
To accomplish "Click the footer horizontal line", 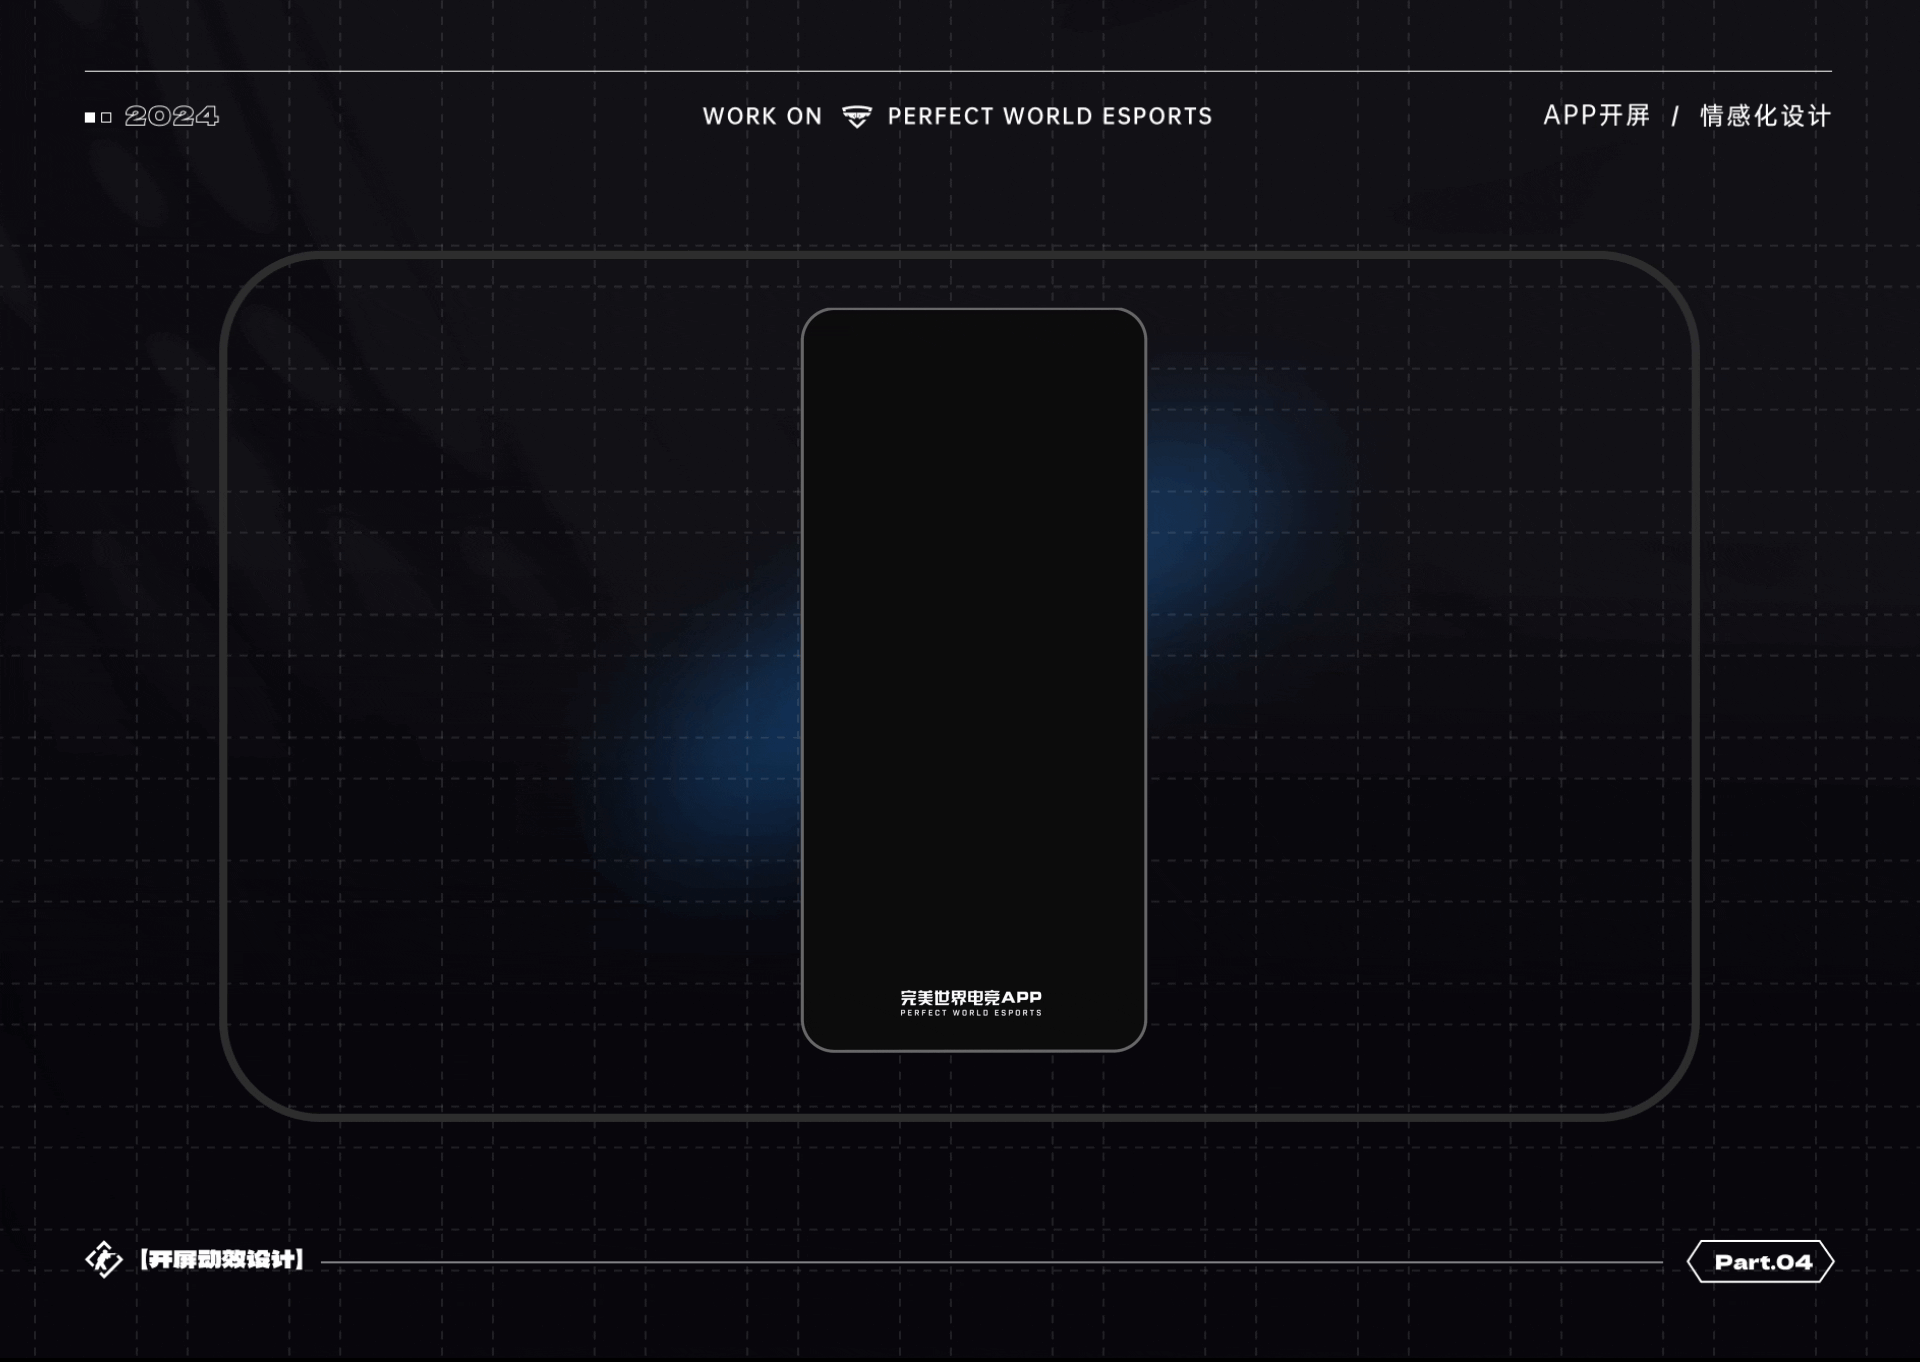I will coord(990,1263).
